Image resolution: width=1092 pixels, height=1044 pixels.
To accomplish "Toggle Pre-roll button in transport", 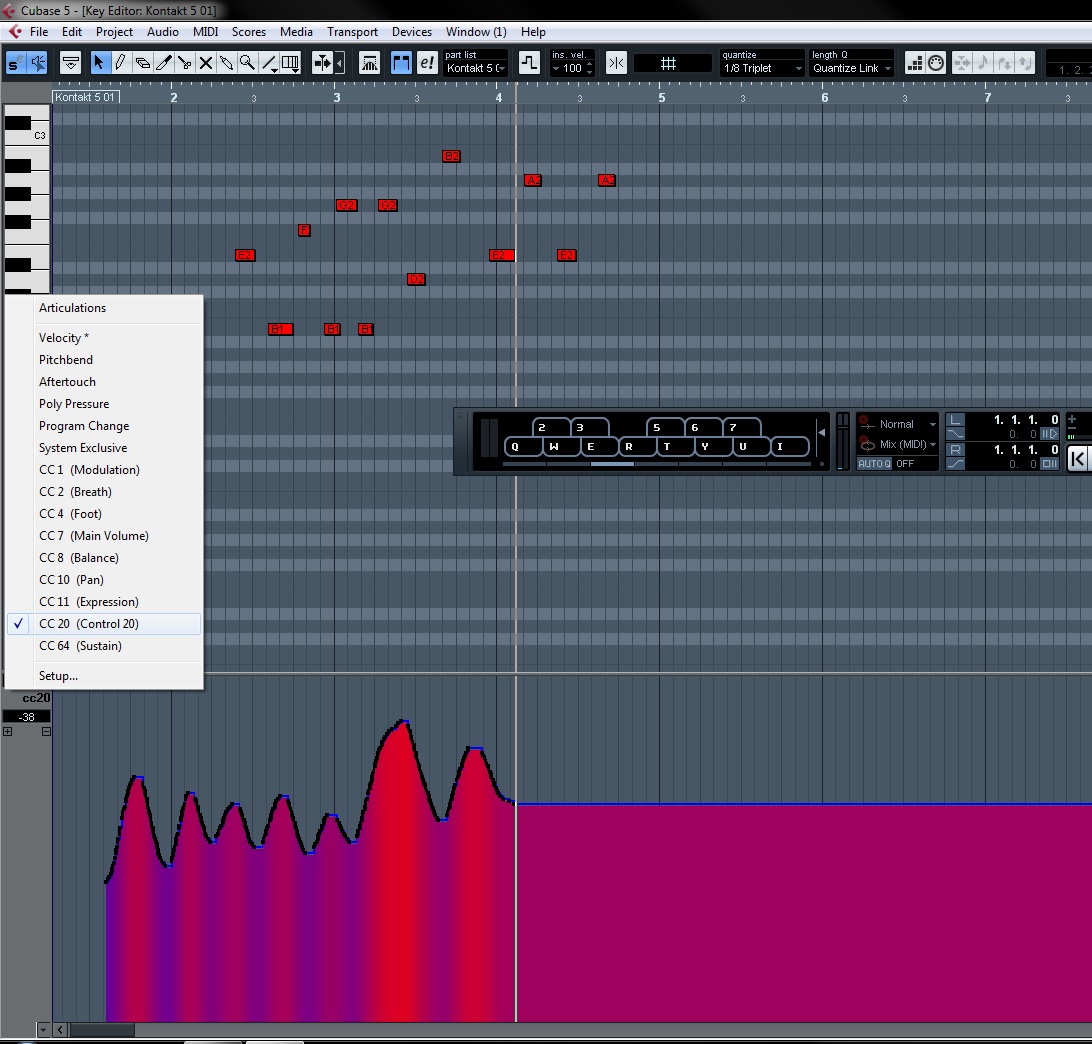I will coord(1049,434).
